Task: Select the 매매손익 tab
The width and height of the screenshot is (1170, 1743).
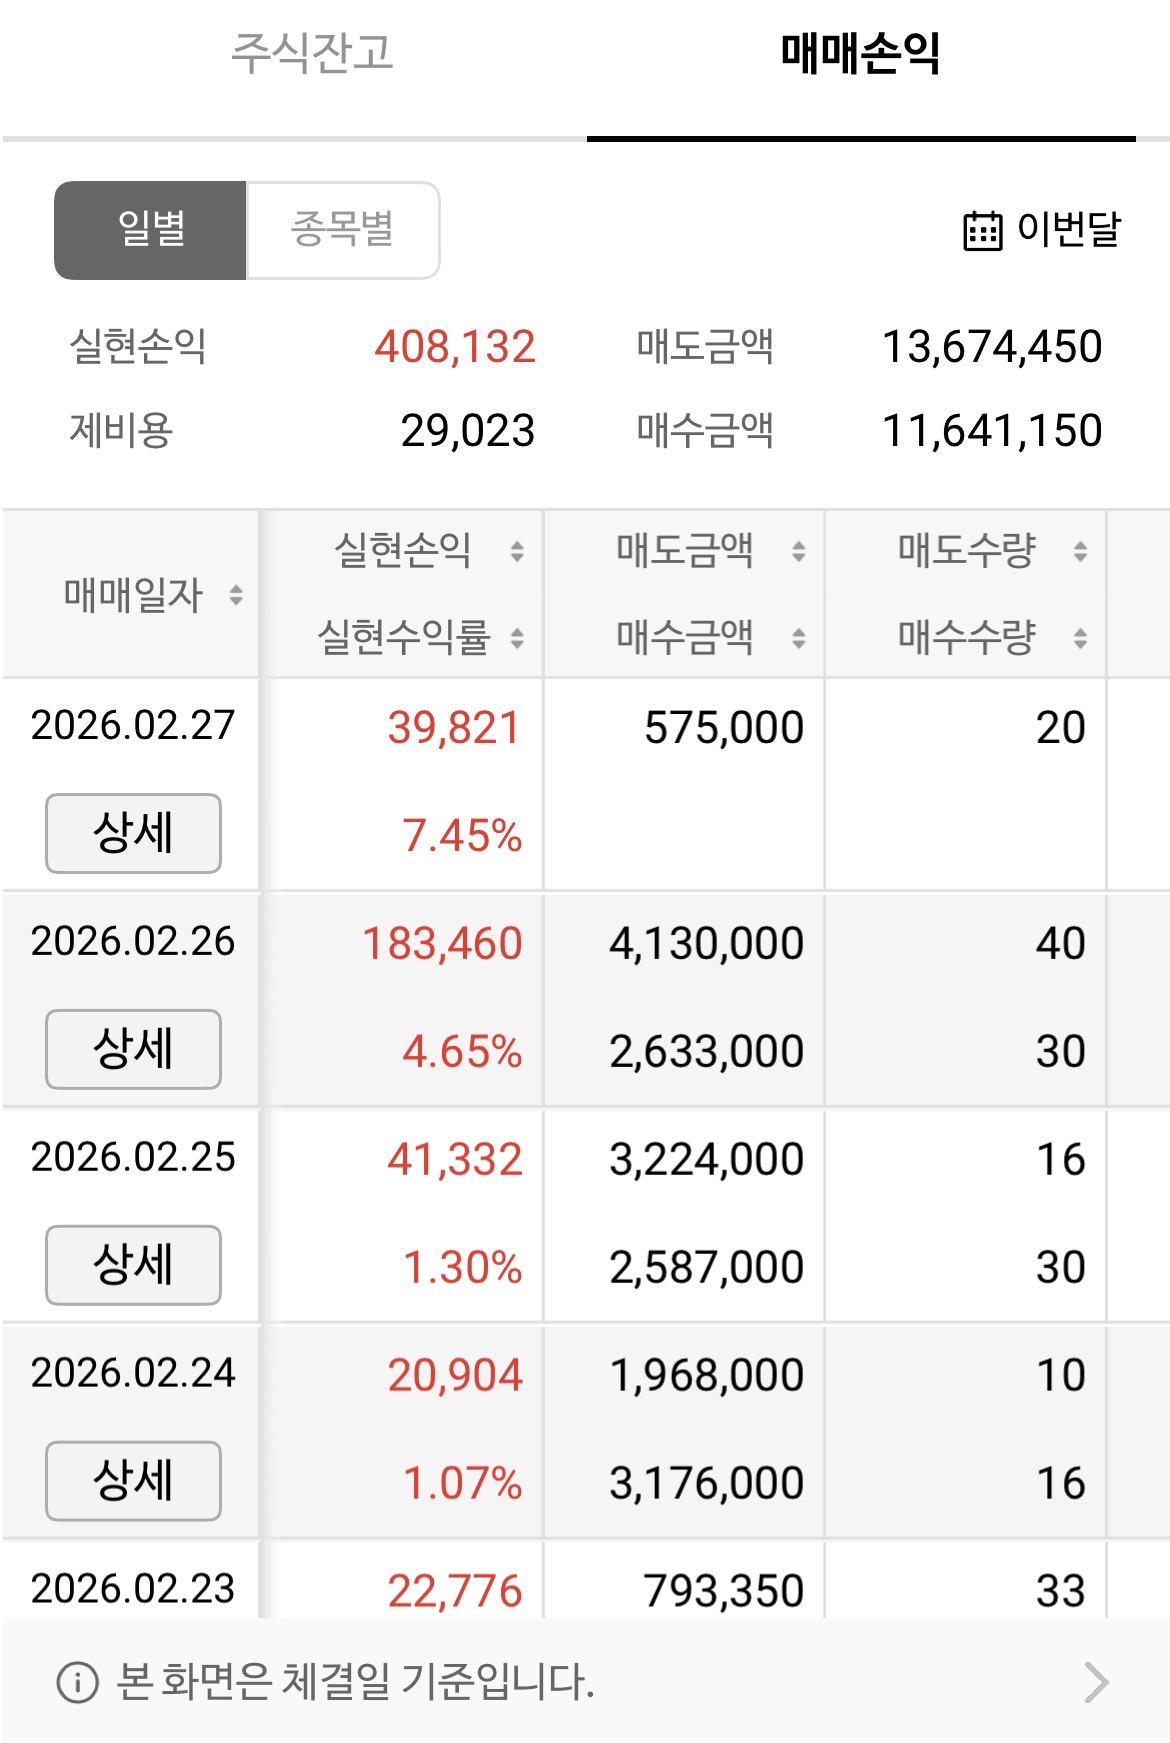Action: [860, 53]
